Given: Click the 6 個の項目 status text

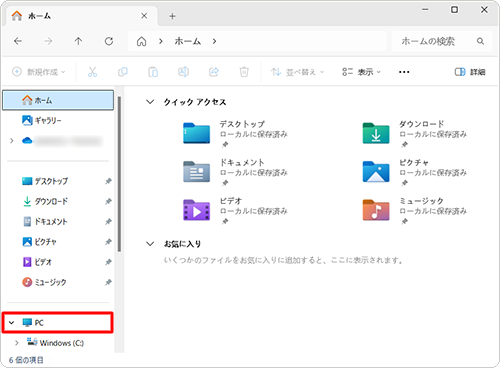Looking at the screenshot, I should coord(26,360).
